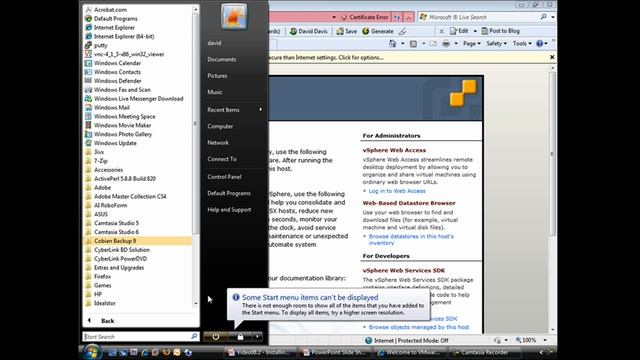640x360 pixels.
Task: Close the yellow information bar
Action: pyautogui.click(x=552, y=57)
